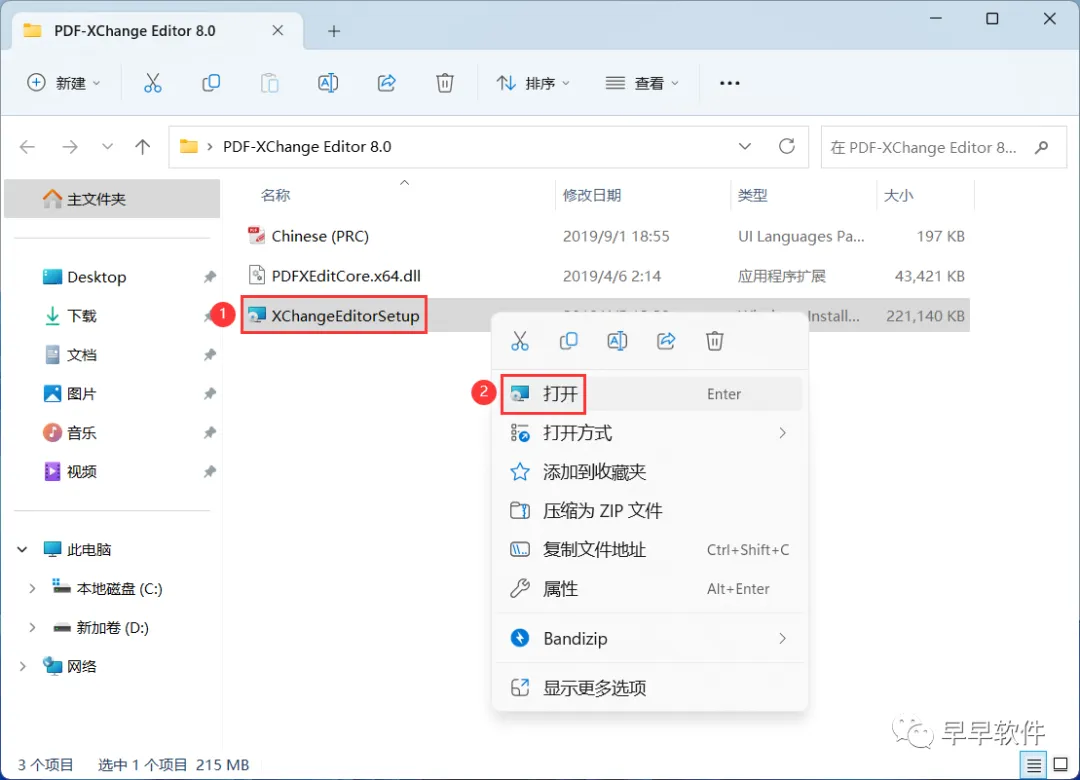Image resolution: width=1080 pixels, height=780 pixels.
Task: Click the Cut icon in the Explorer toolbar
Action: point(152,83)
